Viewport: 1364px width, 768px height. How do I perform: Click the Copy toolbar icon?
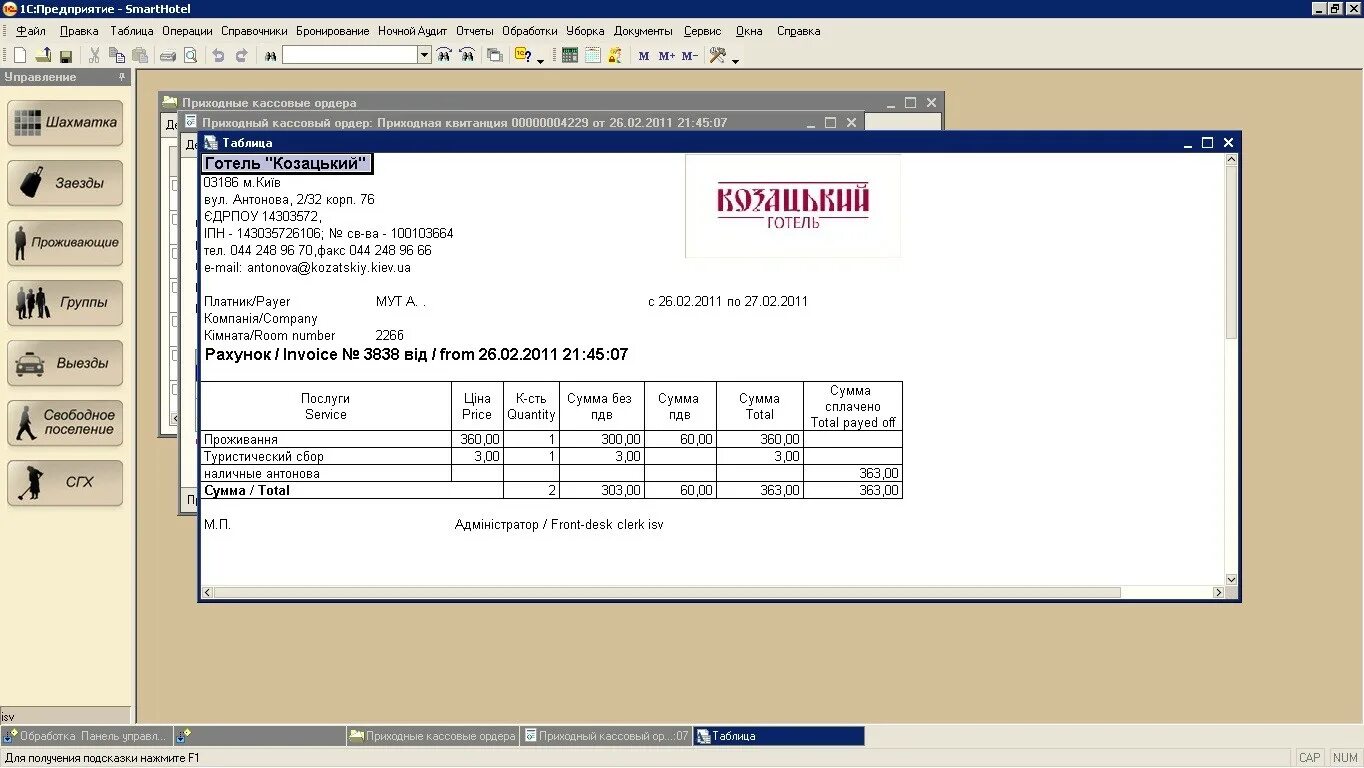(x=117, y=56)
